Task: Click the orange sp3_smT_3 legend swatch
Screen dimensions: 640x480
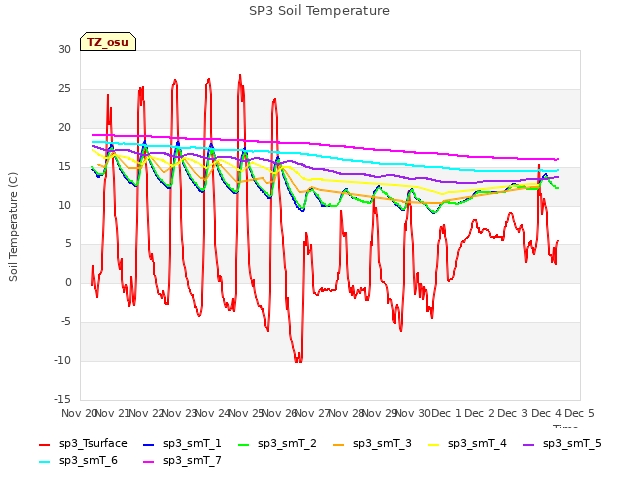Action: coord(339,444)
